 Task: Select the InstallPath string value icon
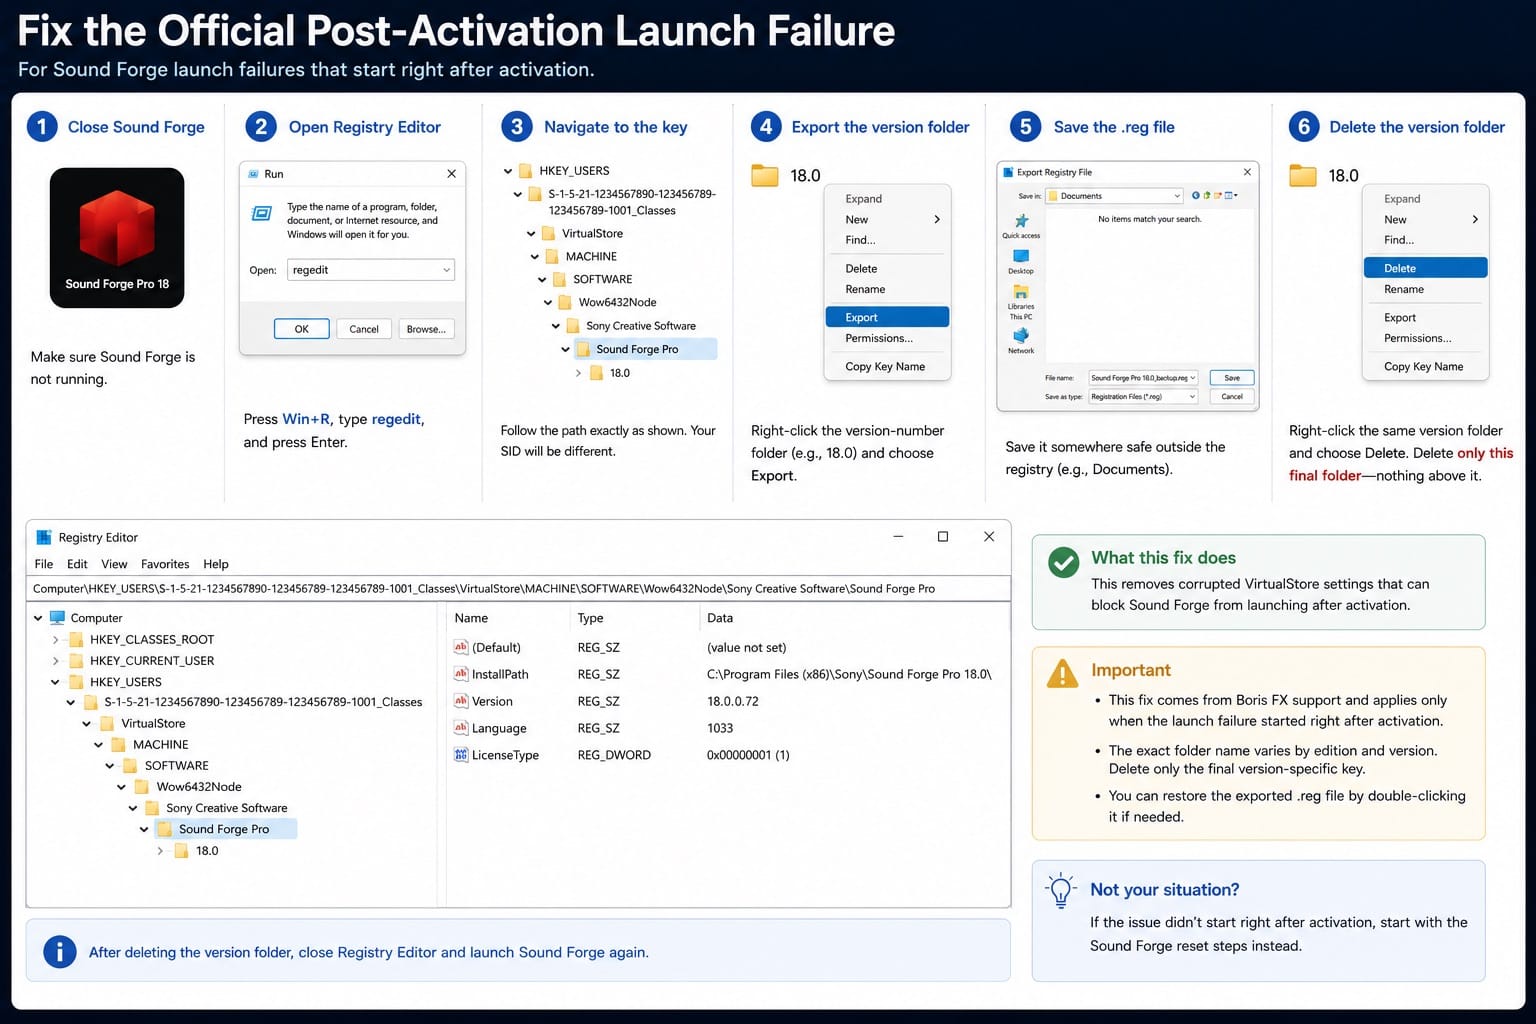pyautogui.click(x=461, y=674)
